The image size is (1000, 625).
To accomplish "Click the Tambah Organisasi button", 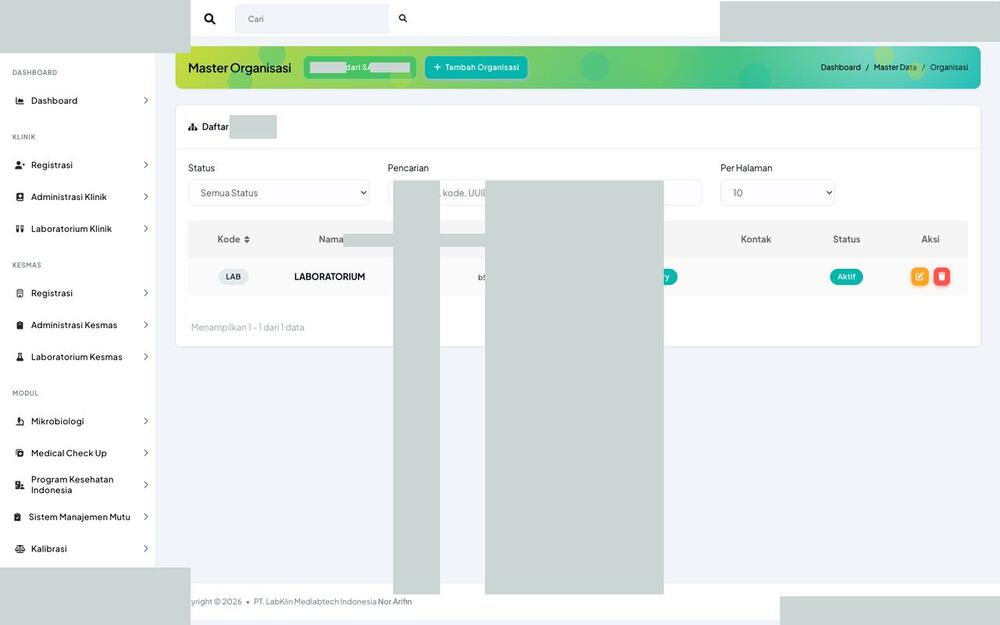I will pyautogui.click(x=476, y=68).
